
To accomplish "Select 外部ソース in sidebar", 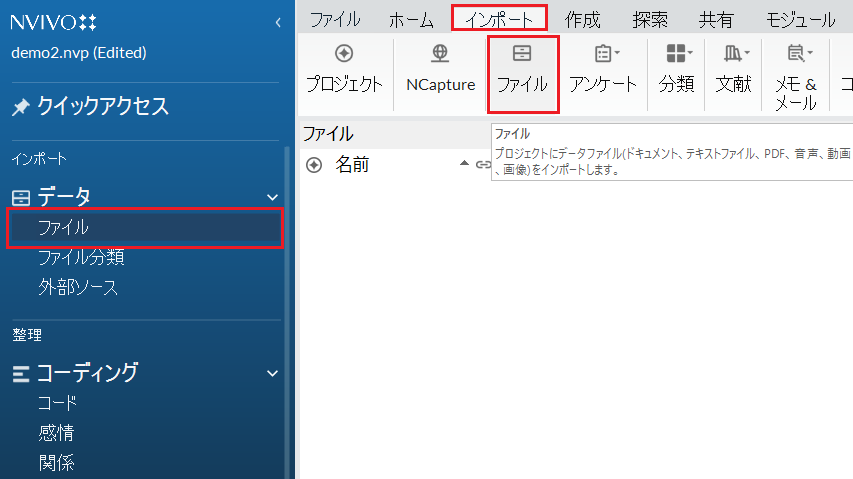I will coord(78,287).
